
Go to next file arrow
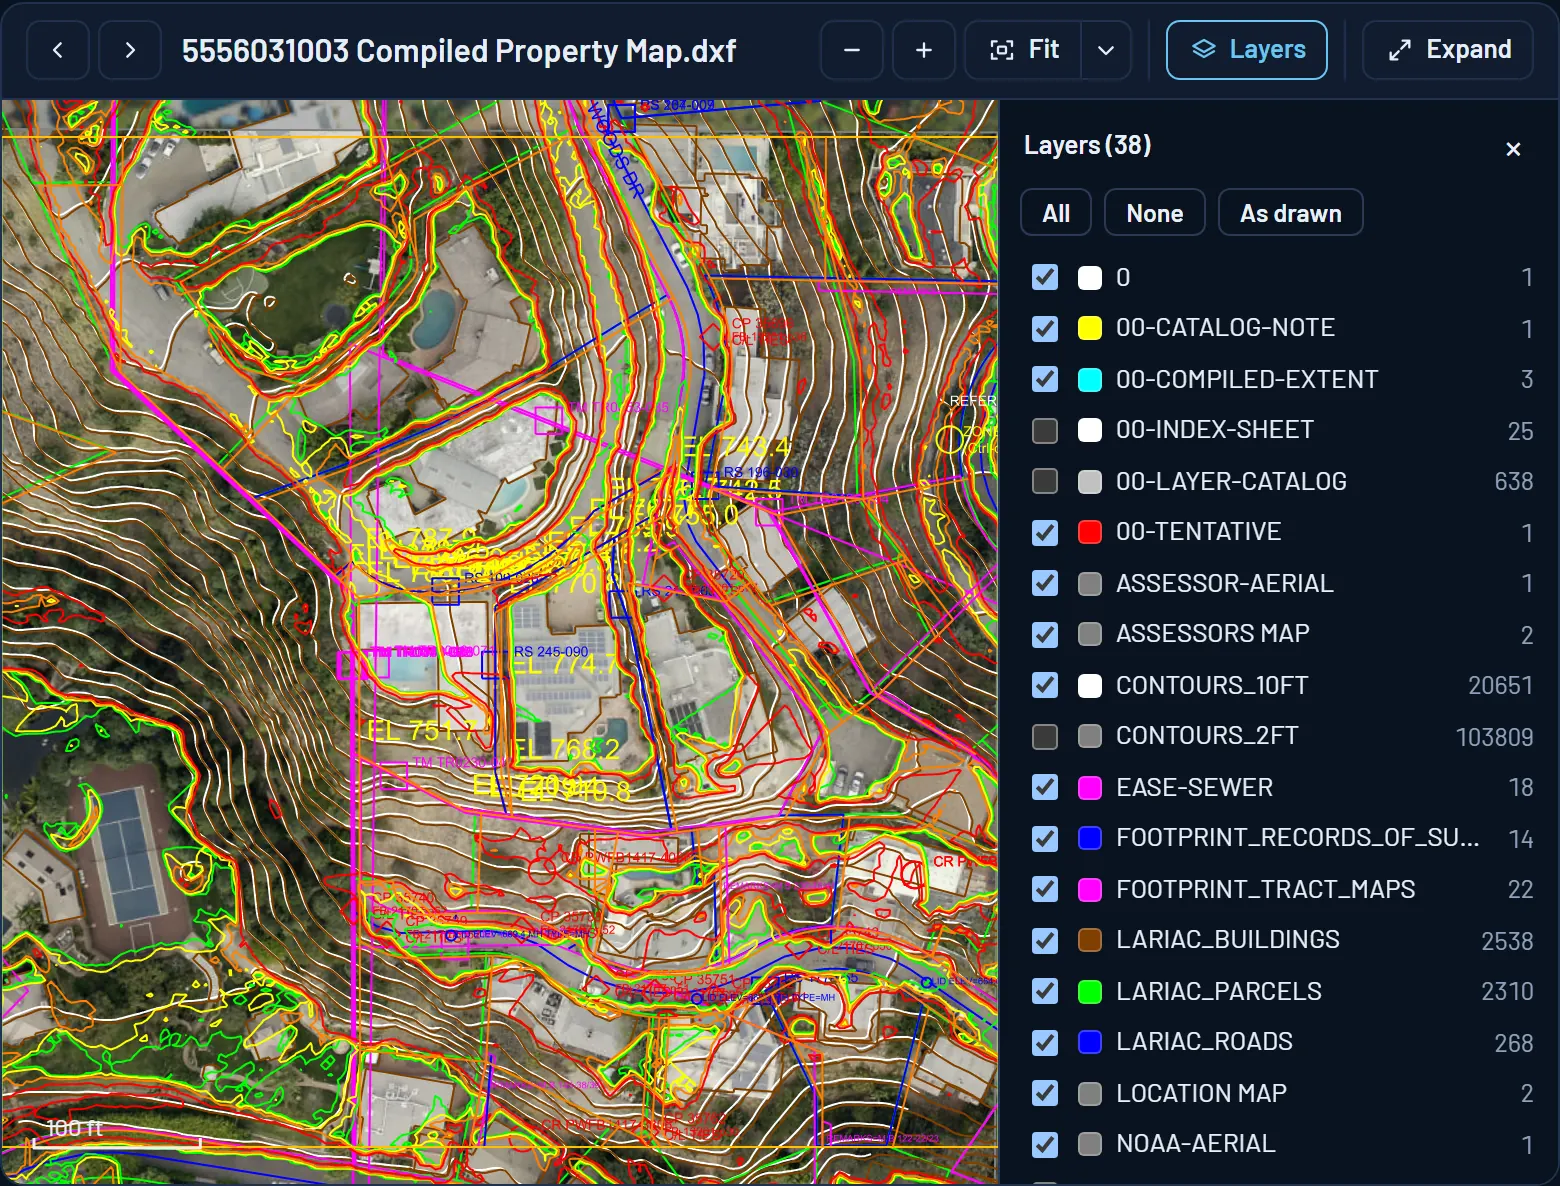[130, 50]
